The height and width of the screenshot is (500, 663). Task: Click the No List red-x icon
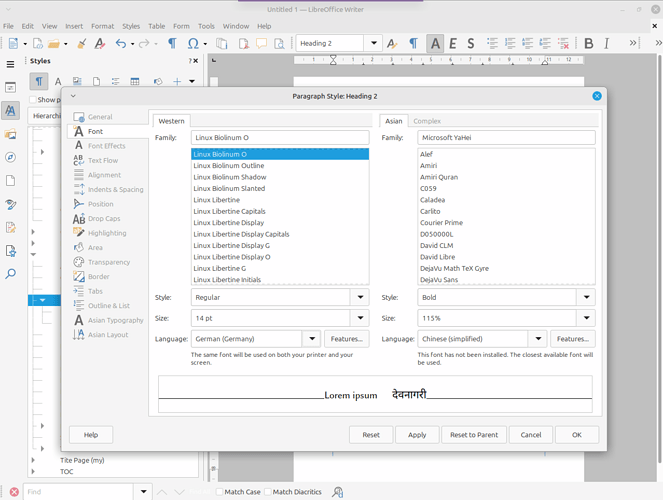click(563, 43)
